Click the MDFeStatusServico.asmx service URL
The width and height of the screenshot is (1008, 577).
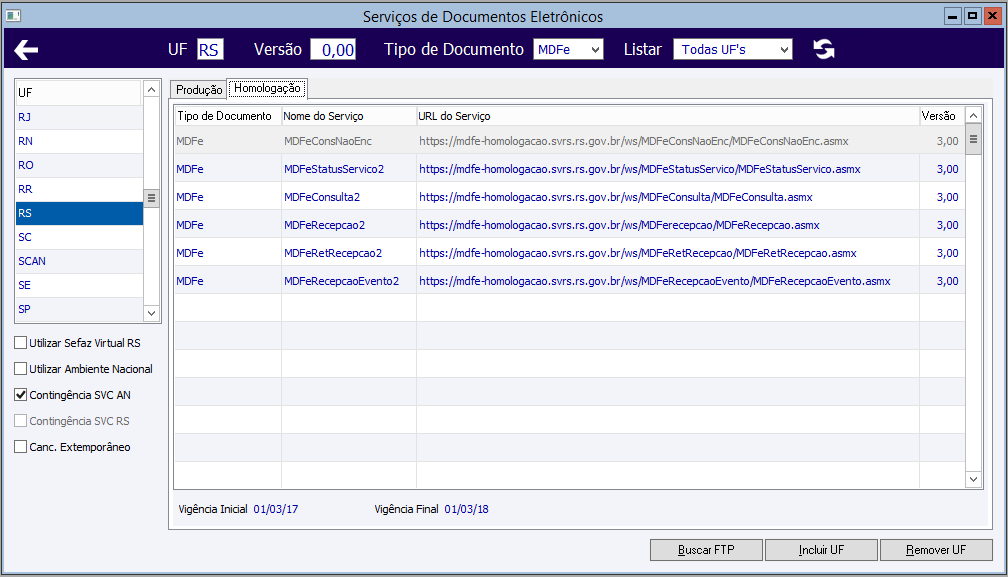click(640, 169)
